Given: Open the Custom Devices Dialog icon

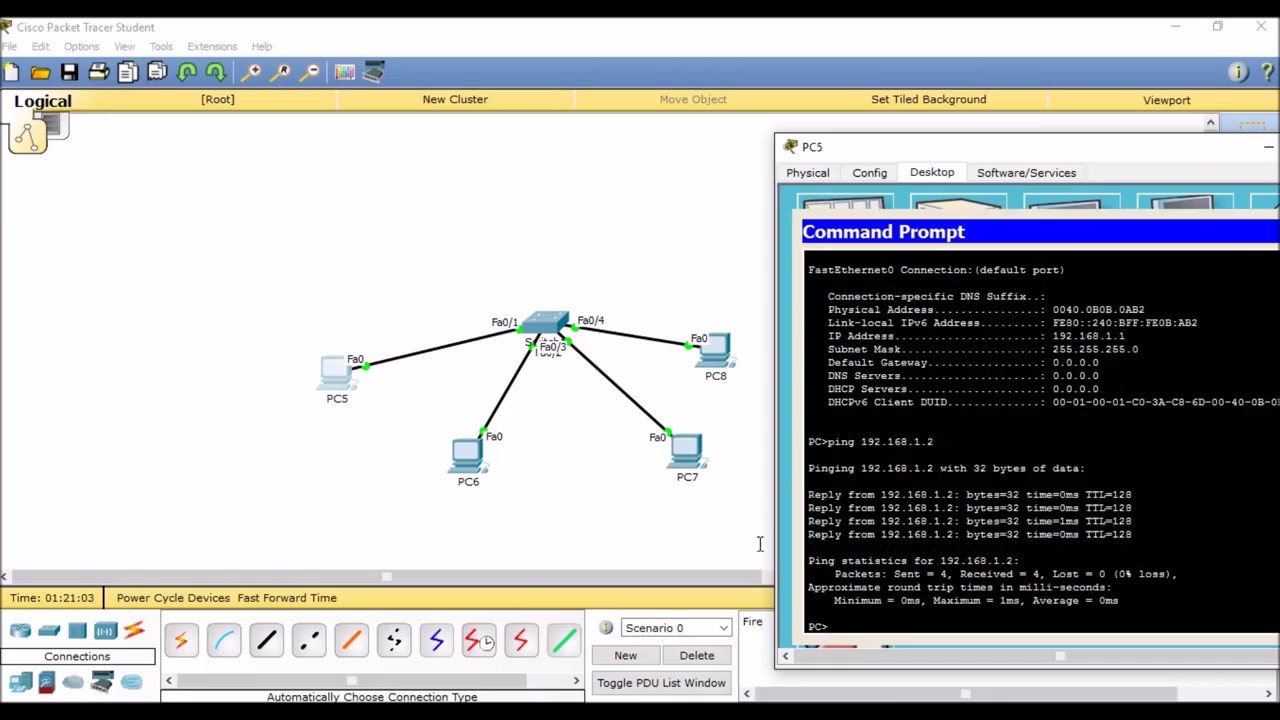Looking at the screenshot, I should 374,72.
